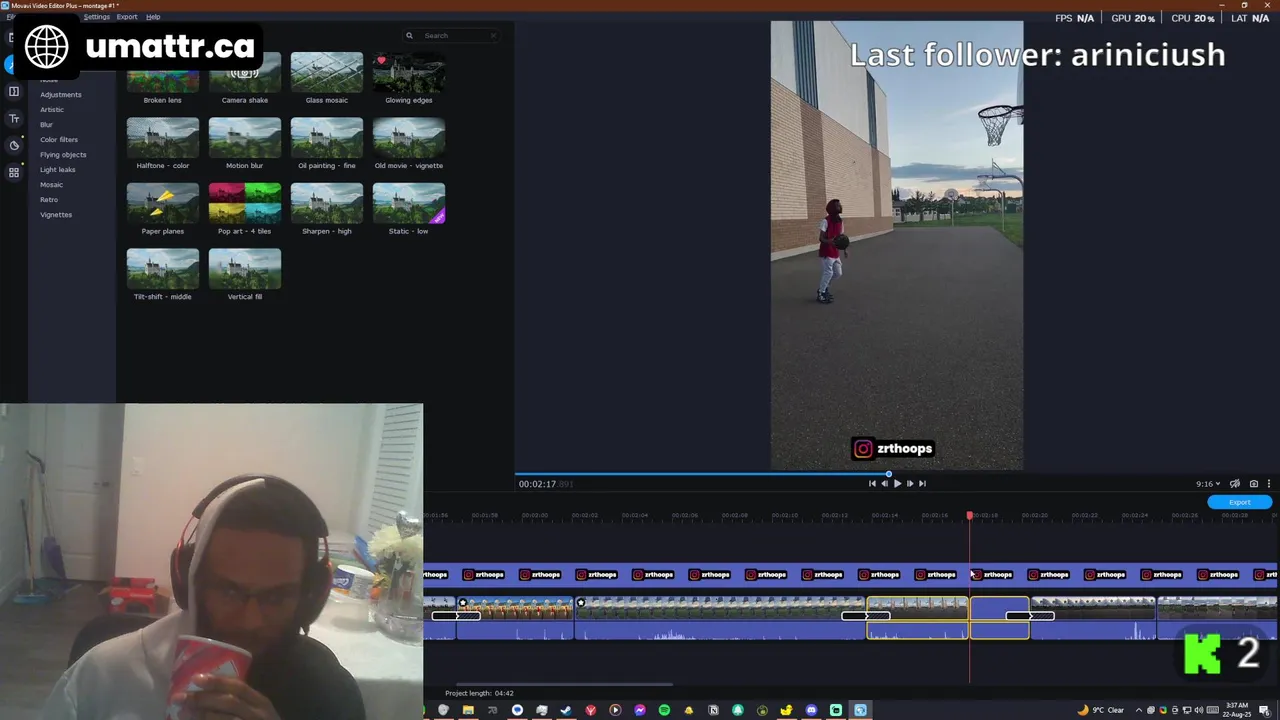Select the Sharpen - high filter thumbnail
Screen dimensions: 1280x720
[x=327, y=204]
